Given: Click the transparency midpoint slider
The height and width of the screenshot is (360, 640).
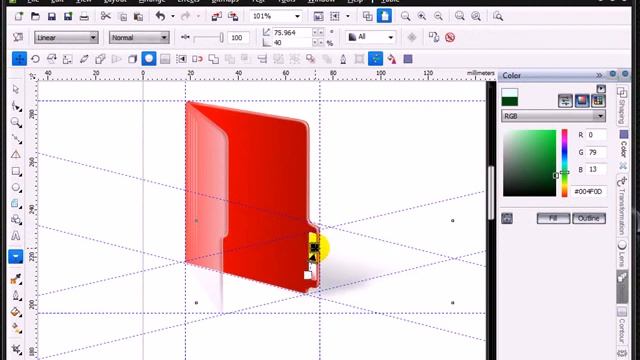Looking at the screenshot, I should click(x=208, y=38).
